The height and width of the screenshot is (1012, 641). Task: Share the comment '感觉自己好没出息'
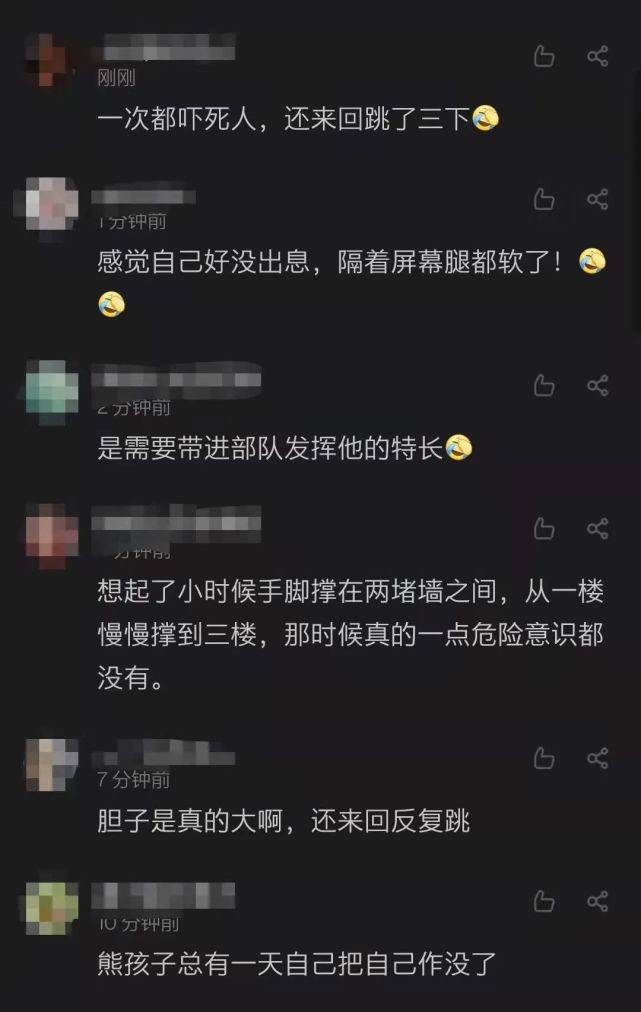(x=598, y=199)
